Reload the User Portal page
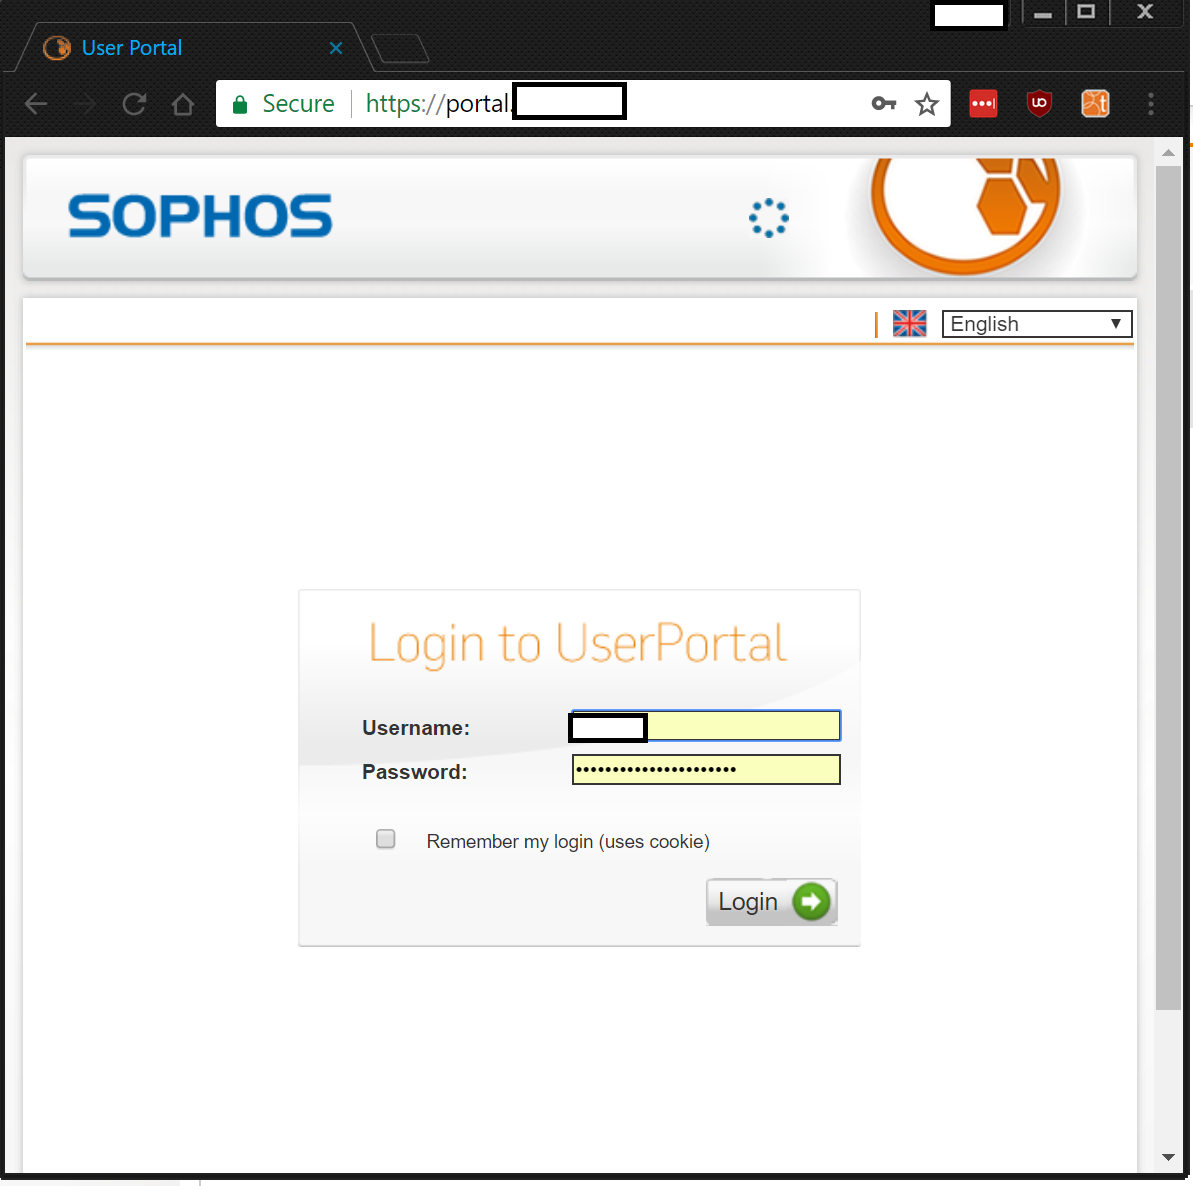The image size is (1193, 1186). pos(134,103)
